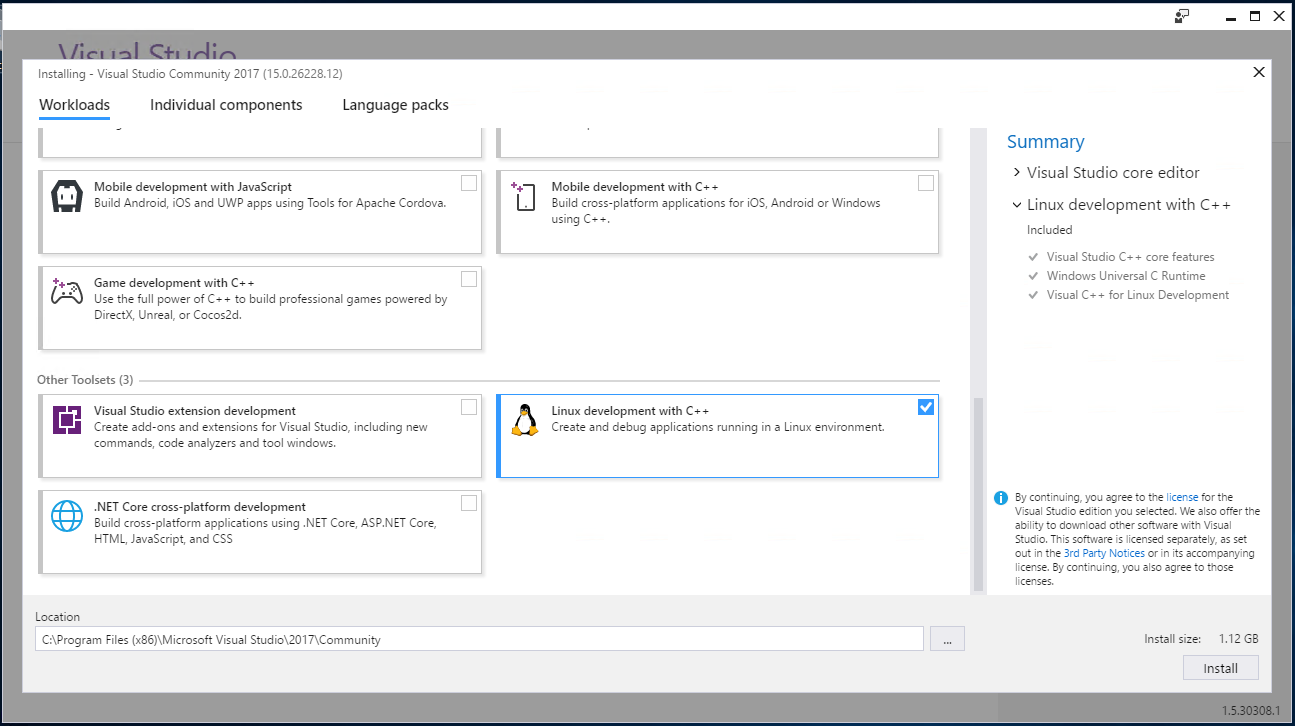Viewport: 1295px width, 726px height.
Task: Click the Game development controller icon
Action: (67, 292)
